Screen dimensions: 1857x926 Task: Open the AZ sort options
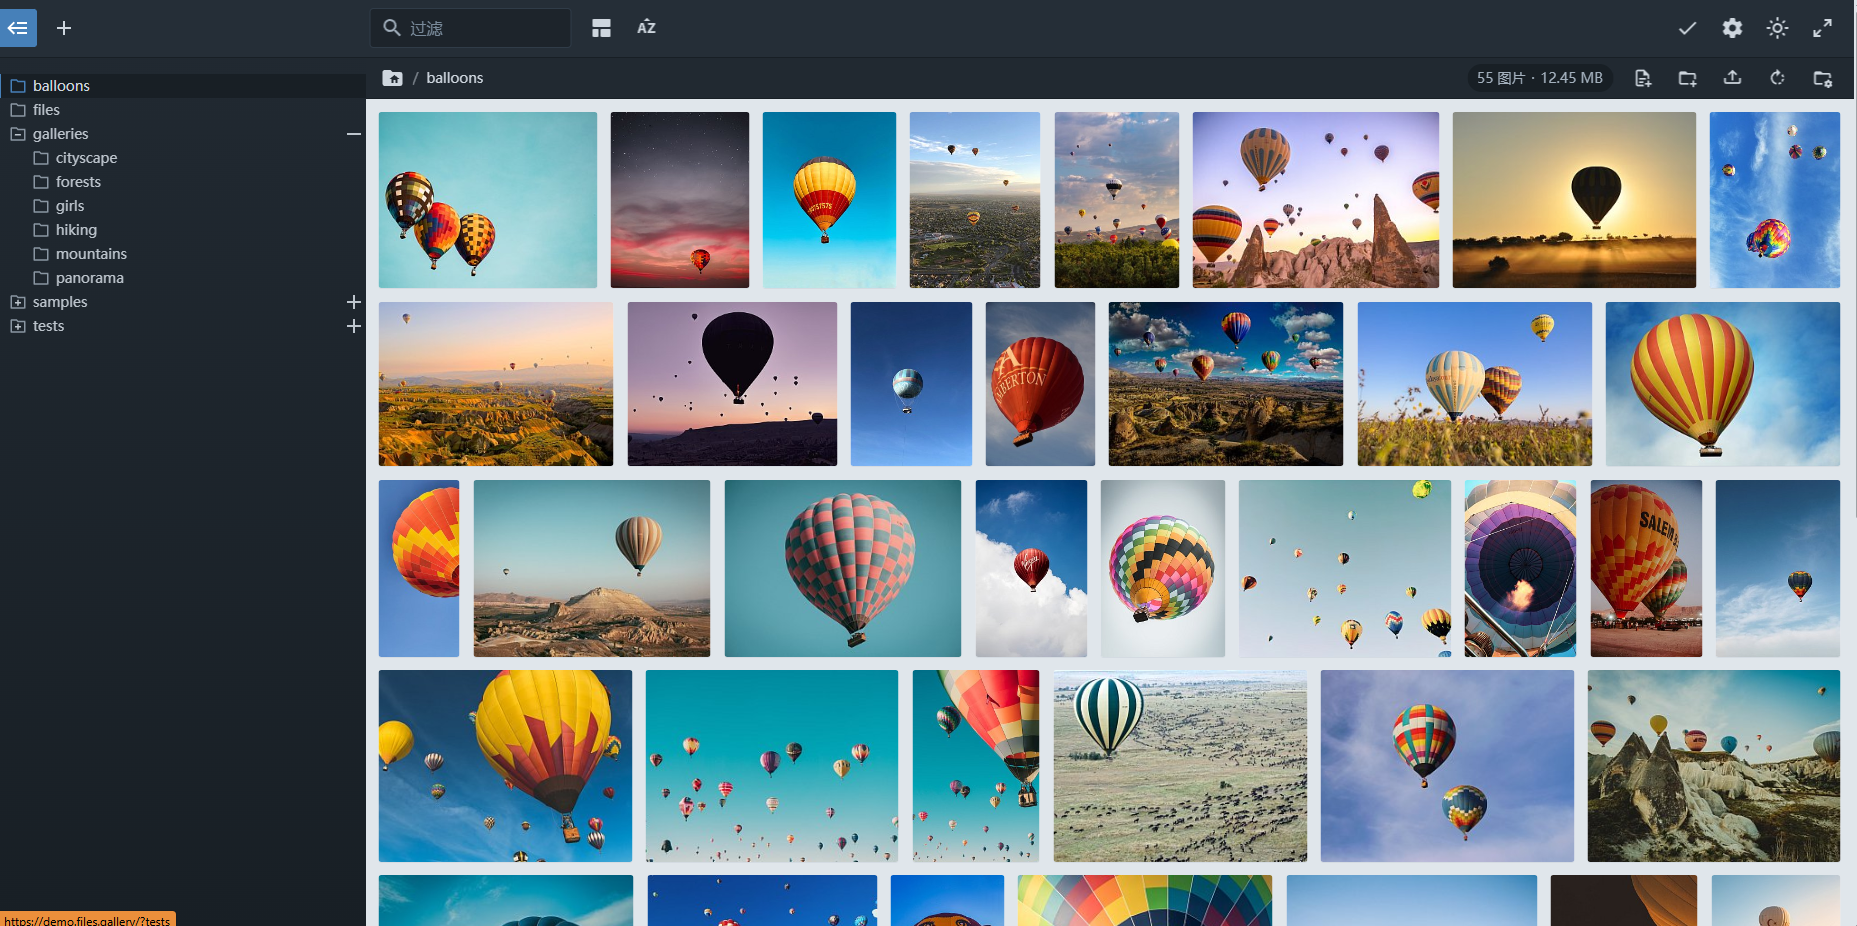[x=646, y=28]
